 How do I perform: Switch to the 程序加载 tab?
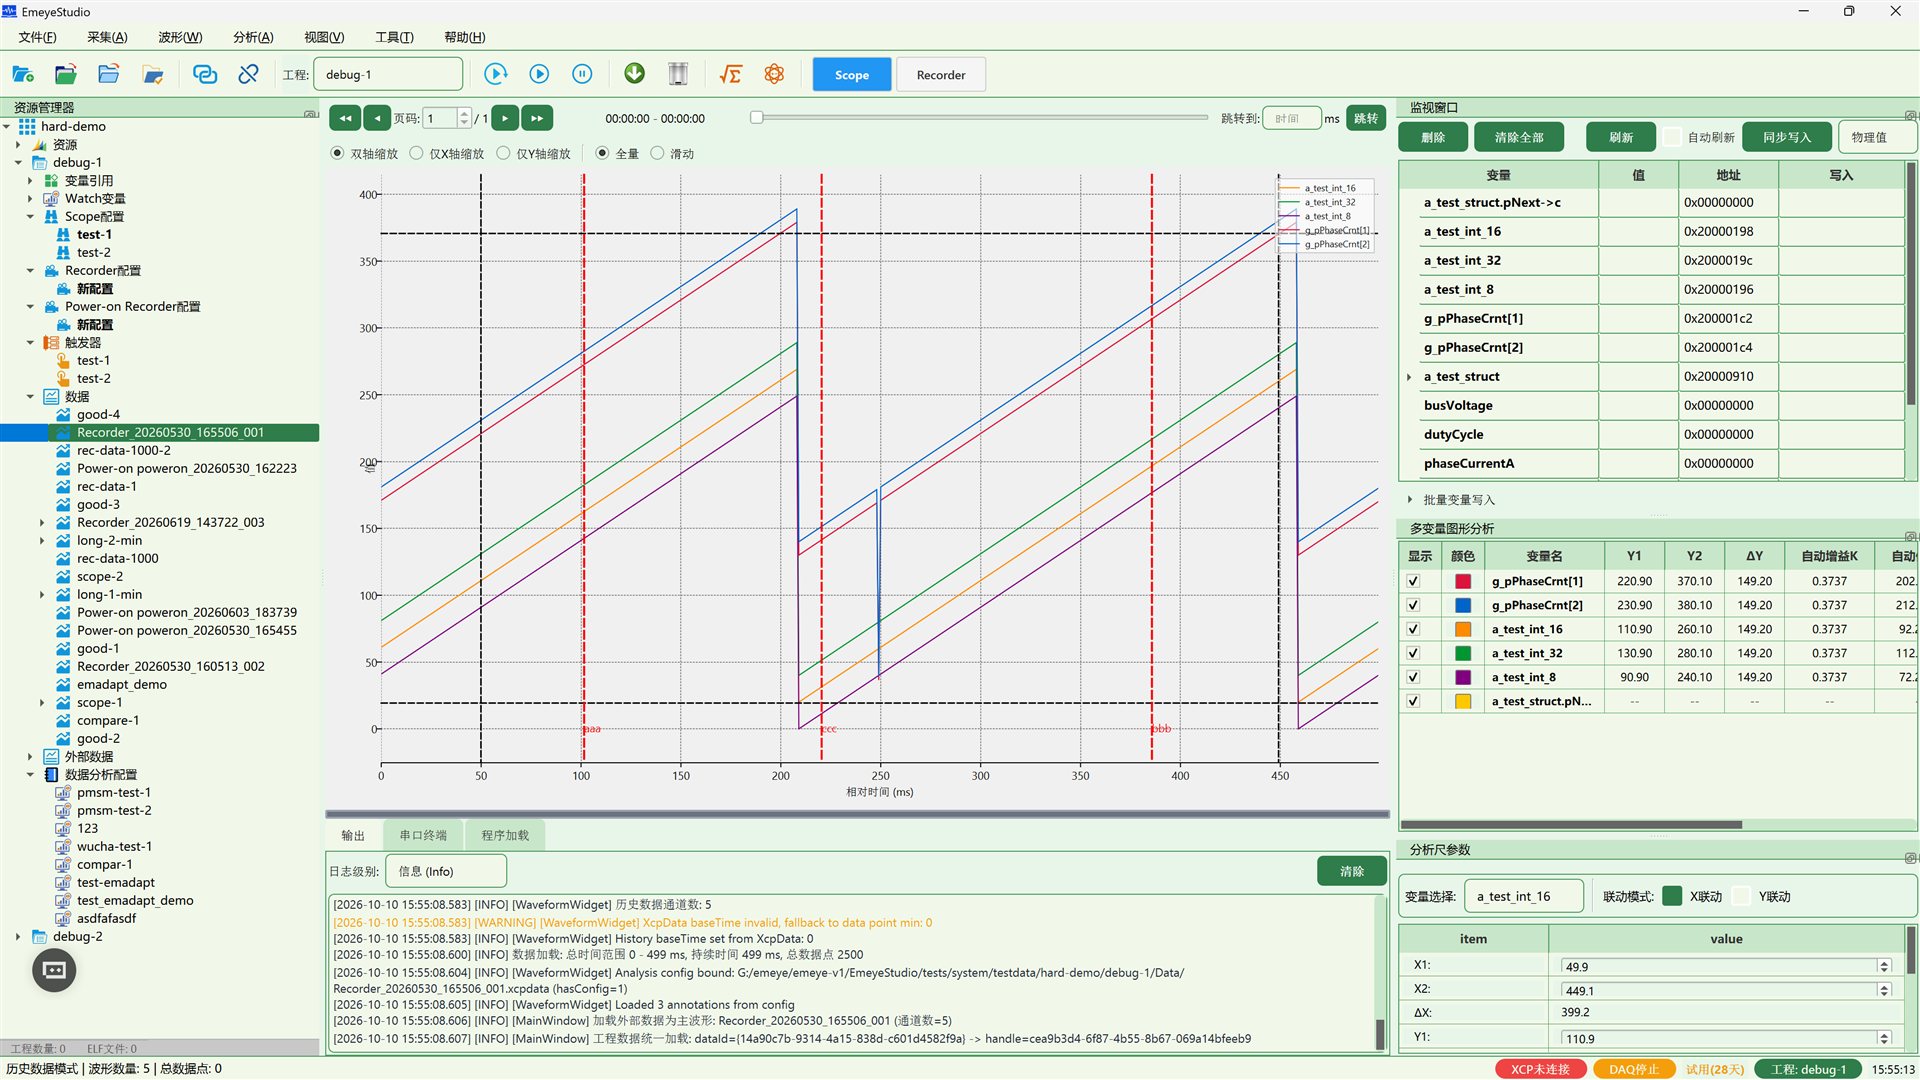(x=505, y=835)
